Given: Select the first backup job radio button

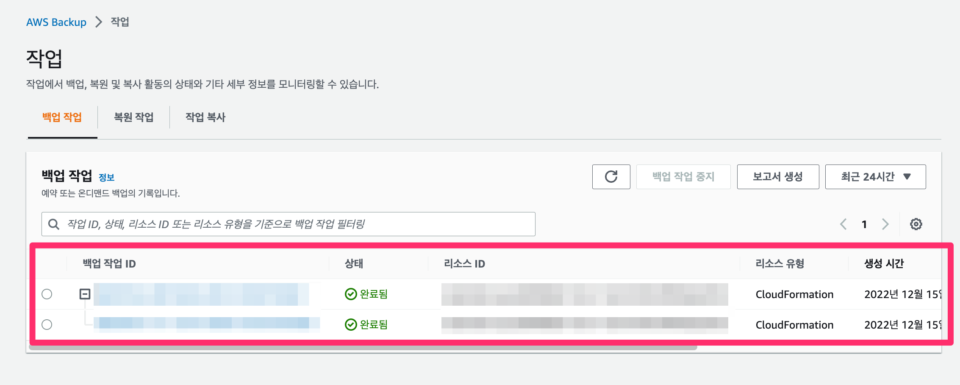Looking at the screenshot, I should point(47,294).
